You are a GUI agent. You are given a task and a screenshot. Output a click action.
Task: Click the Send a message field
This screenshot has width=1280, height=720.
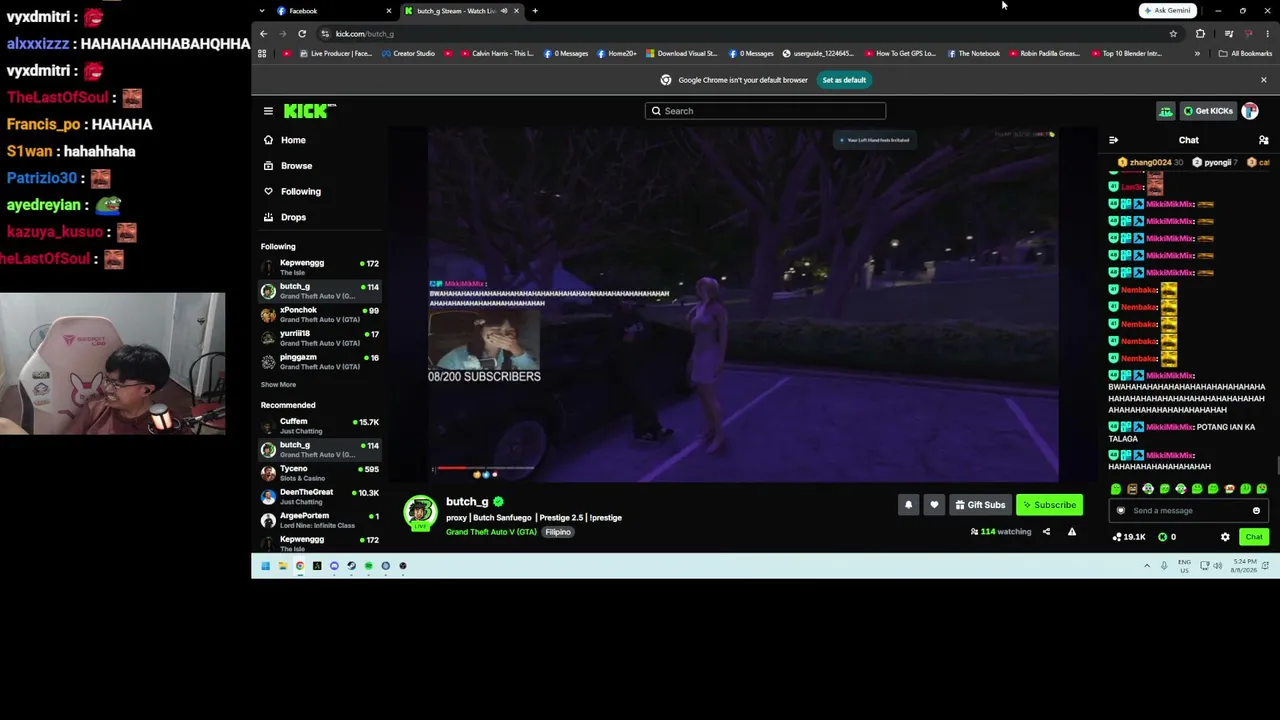coord(1188,511)
